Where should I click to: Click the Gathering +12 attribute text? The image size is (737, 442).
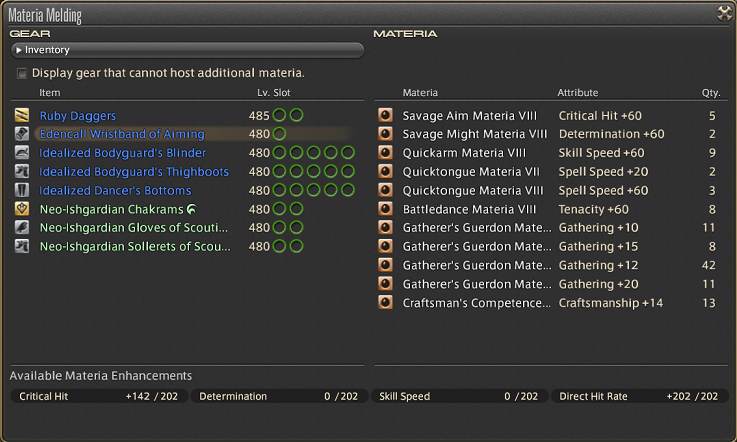(x=598, y=265)
